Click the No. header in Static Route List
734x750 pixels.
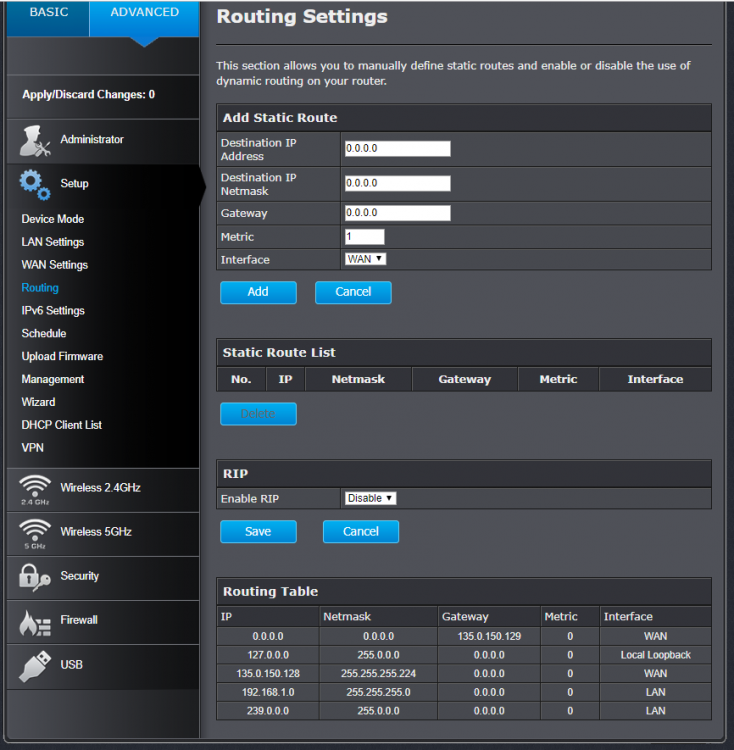pos(241,380)
